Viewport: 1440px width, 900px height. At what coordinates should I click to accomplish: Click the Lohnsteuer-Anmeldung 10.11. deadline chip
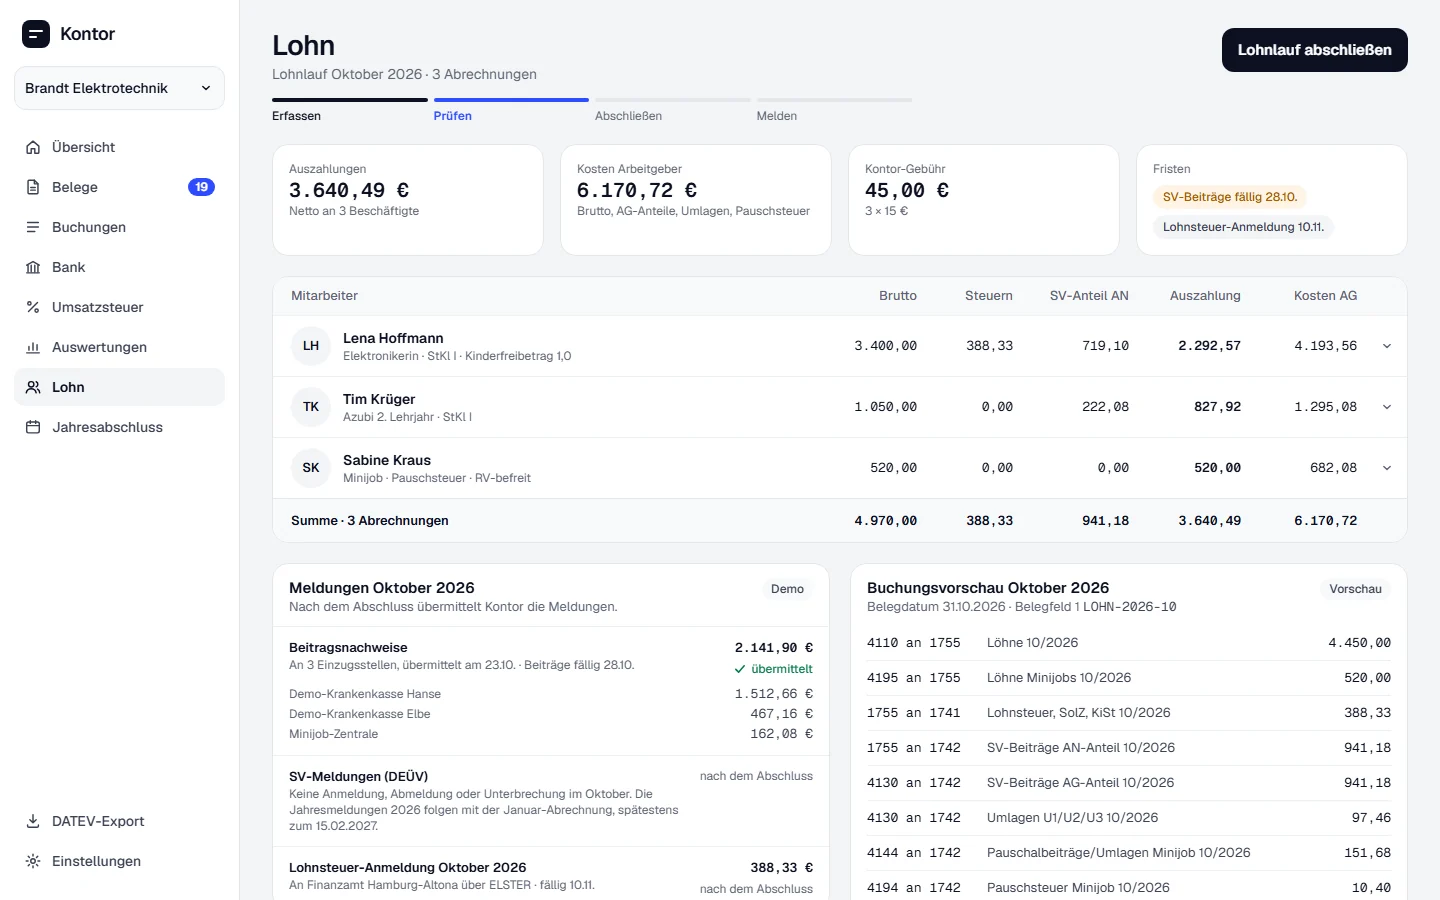coord(1243,227)
